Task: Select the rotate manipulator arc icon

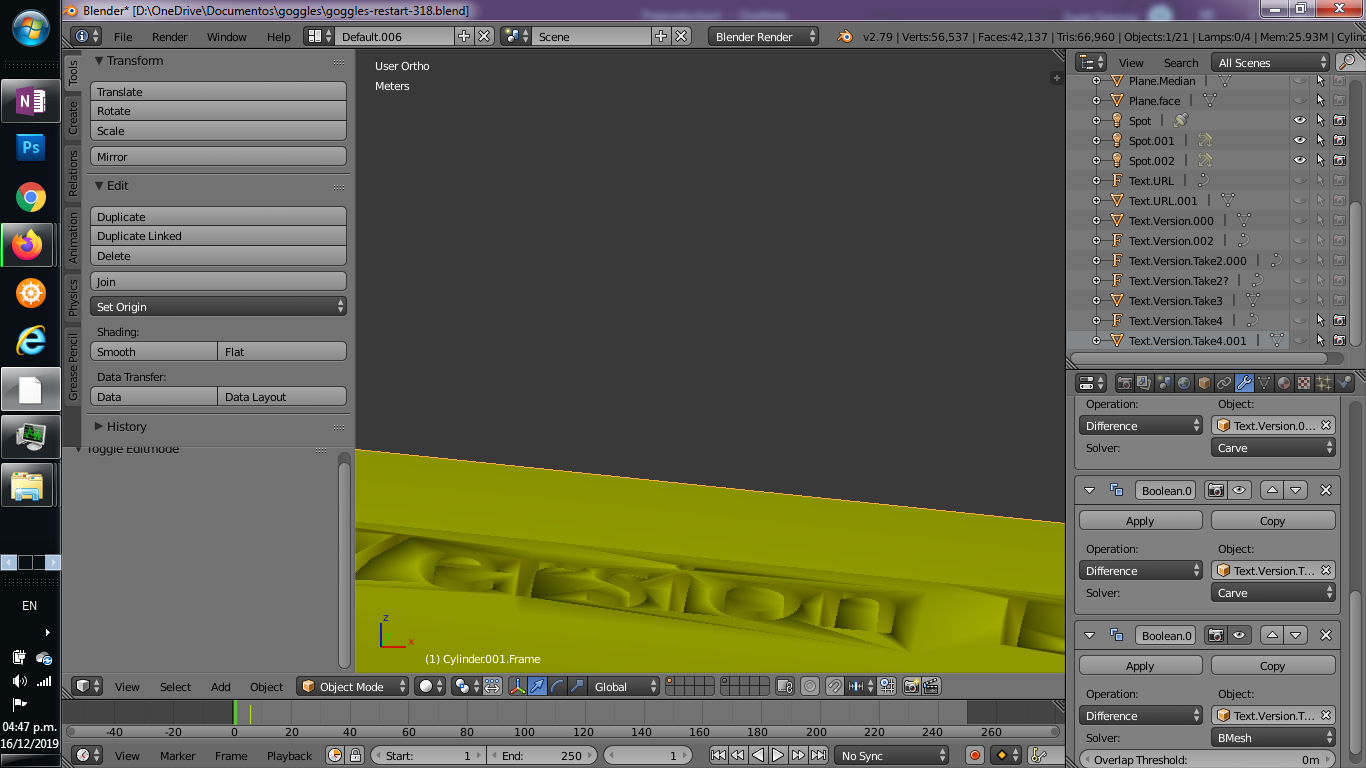Action: click(x=558, y=687)
